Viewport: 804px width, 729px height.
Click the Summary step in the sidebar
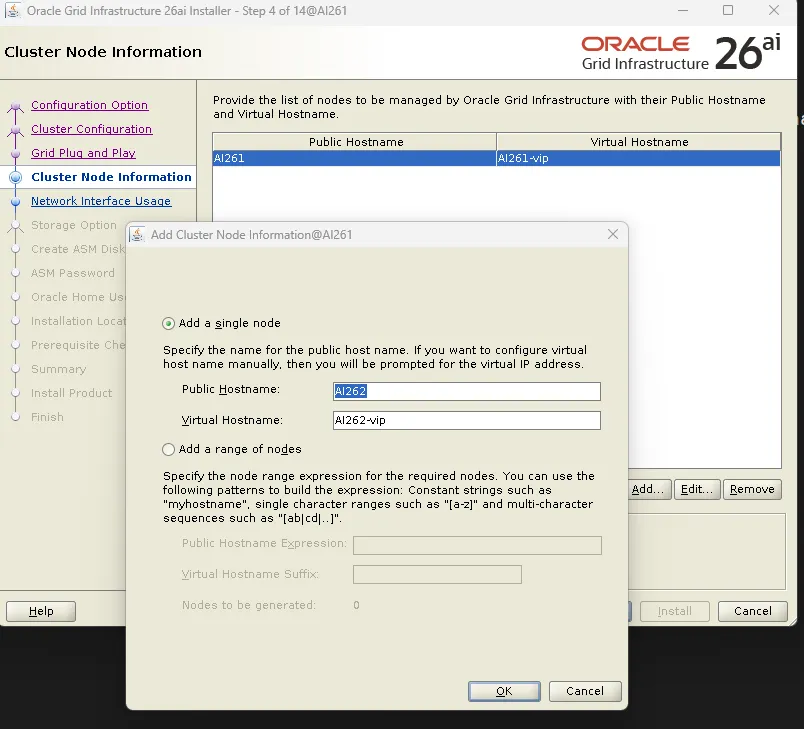(x=58, y=369)
